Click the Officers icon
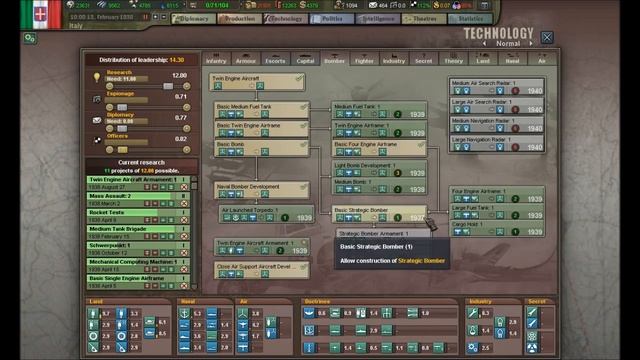Image resolution: width=640 pixels, height=360 pixels. 97,140
